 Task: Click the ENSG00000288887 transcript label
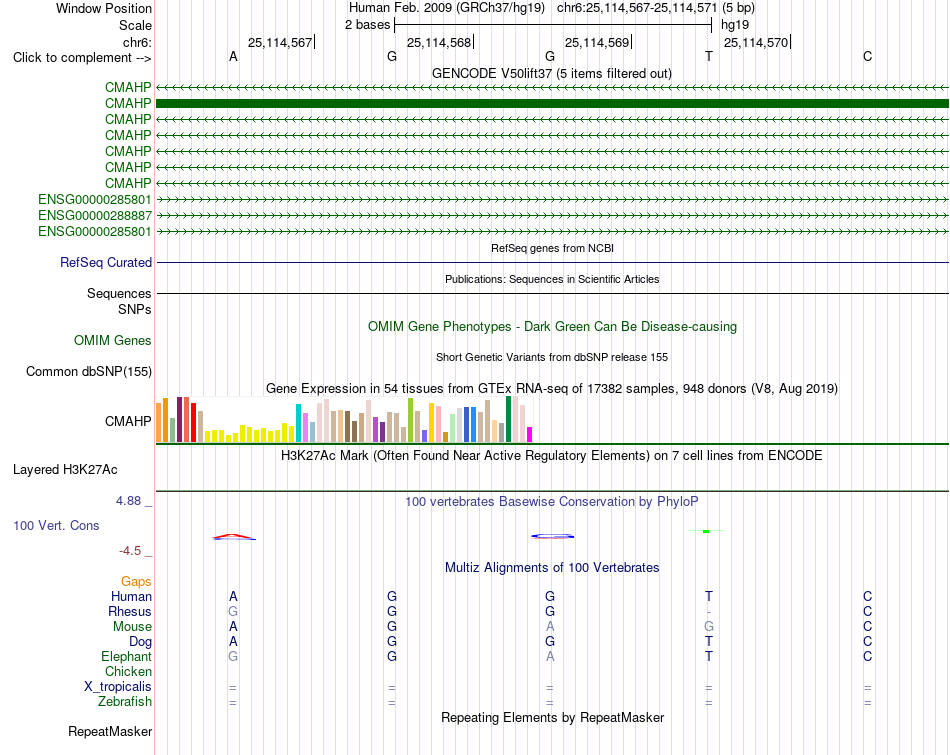click(95, 216)
